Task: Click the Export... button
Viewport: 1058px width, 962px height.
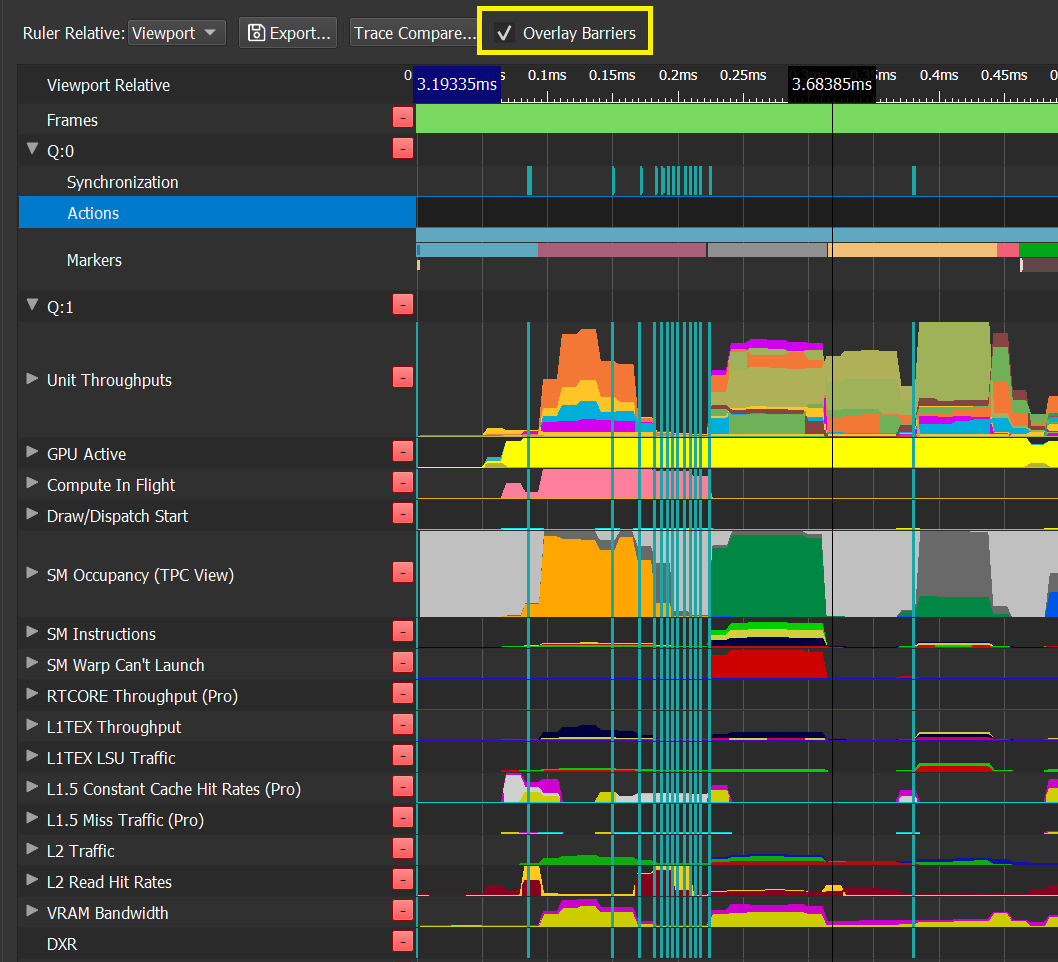Action: pyautogui.click(x=288, y=33)
